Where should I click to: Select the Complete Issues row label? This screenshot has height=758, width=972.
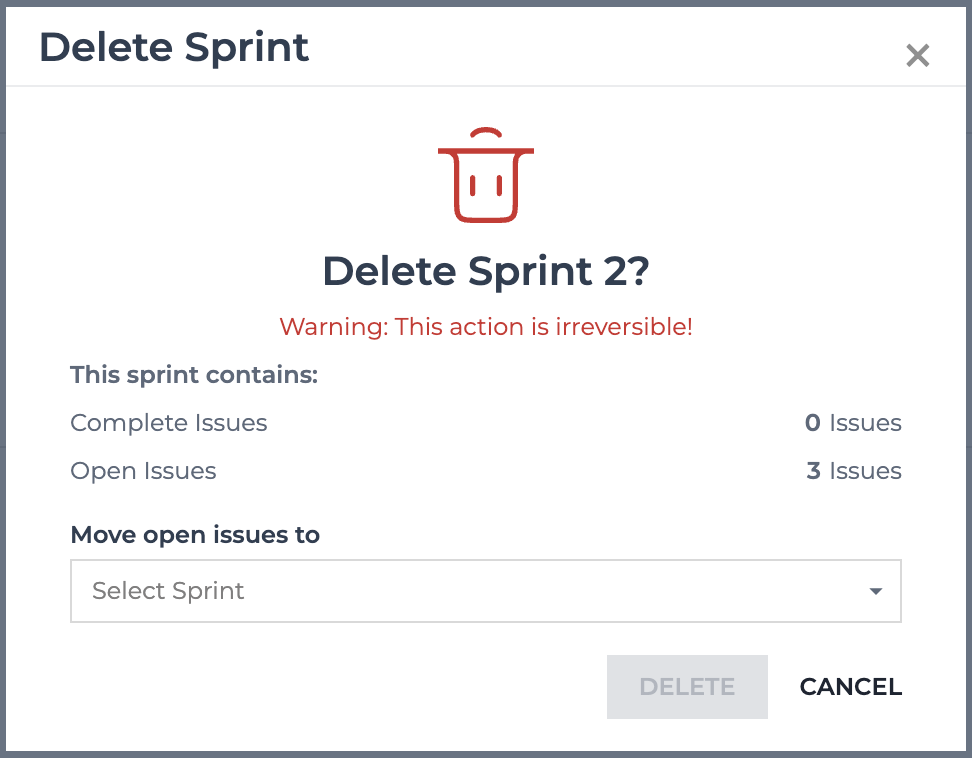coord(169,423)
